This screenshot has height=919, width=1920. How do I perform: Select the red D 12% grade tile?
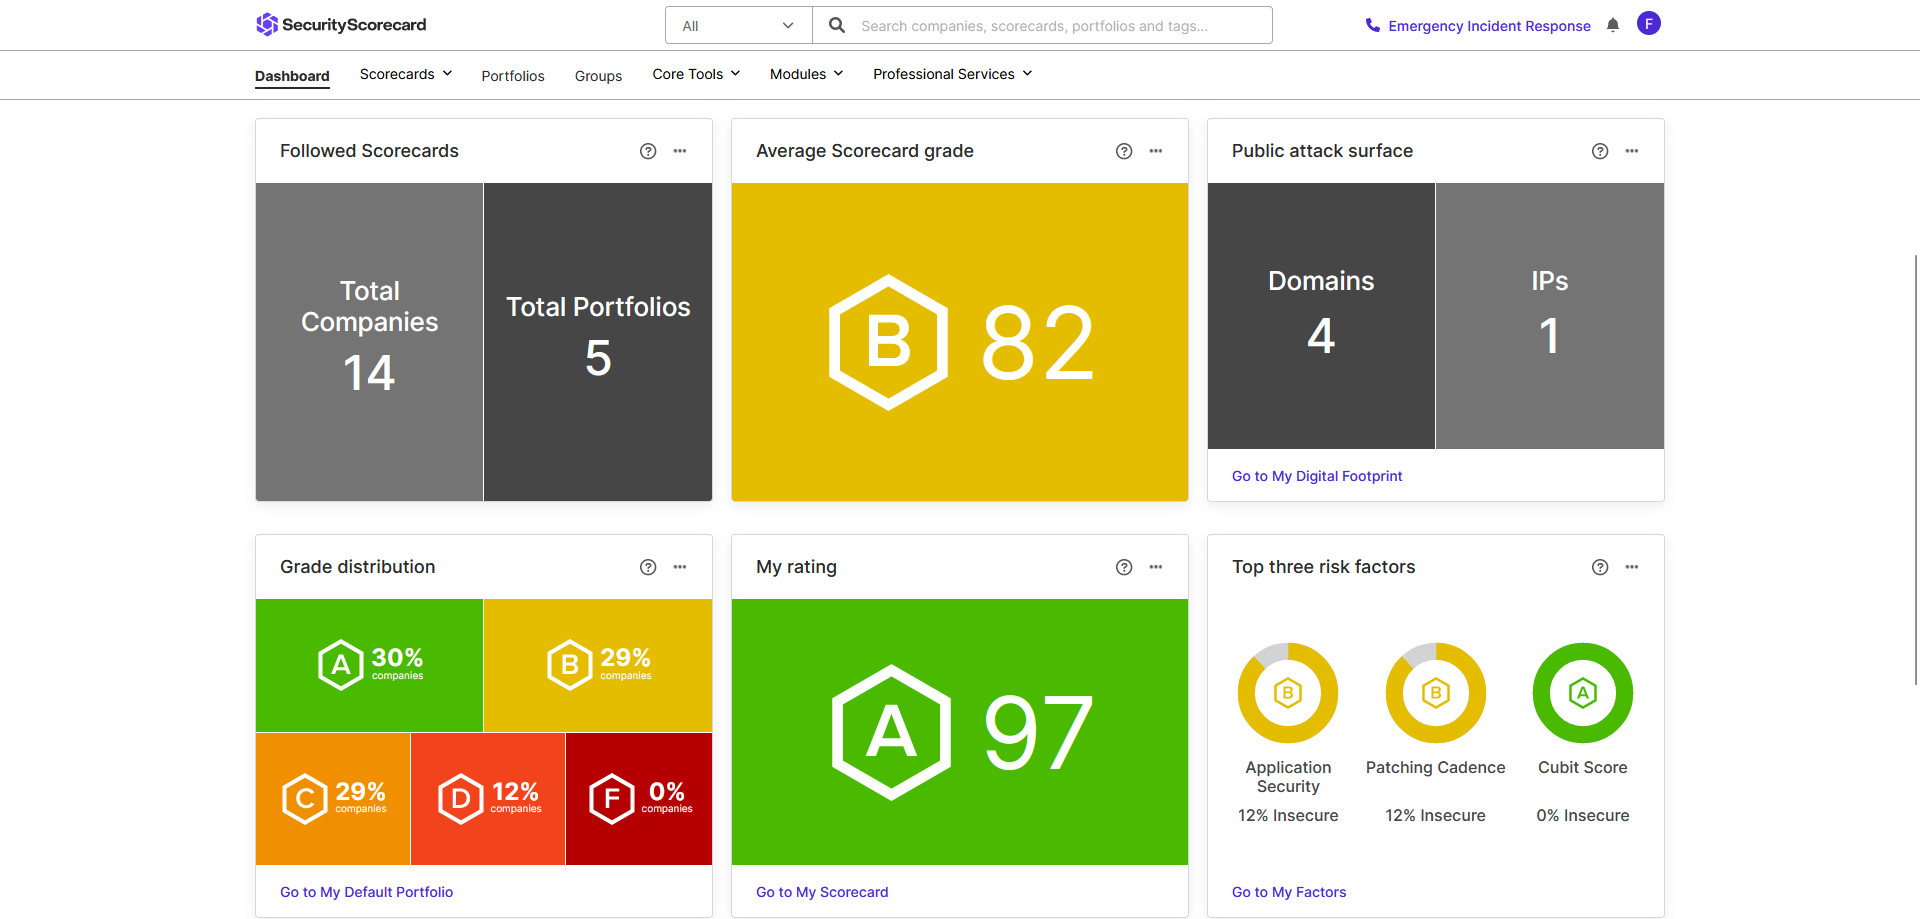(488, 799)
